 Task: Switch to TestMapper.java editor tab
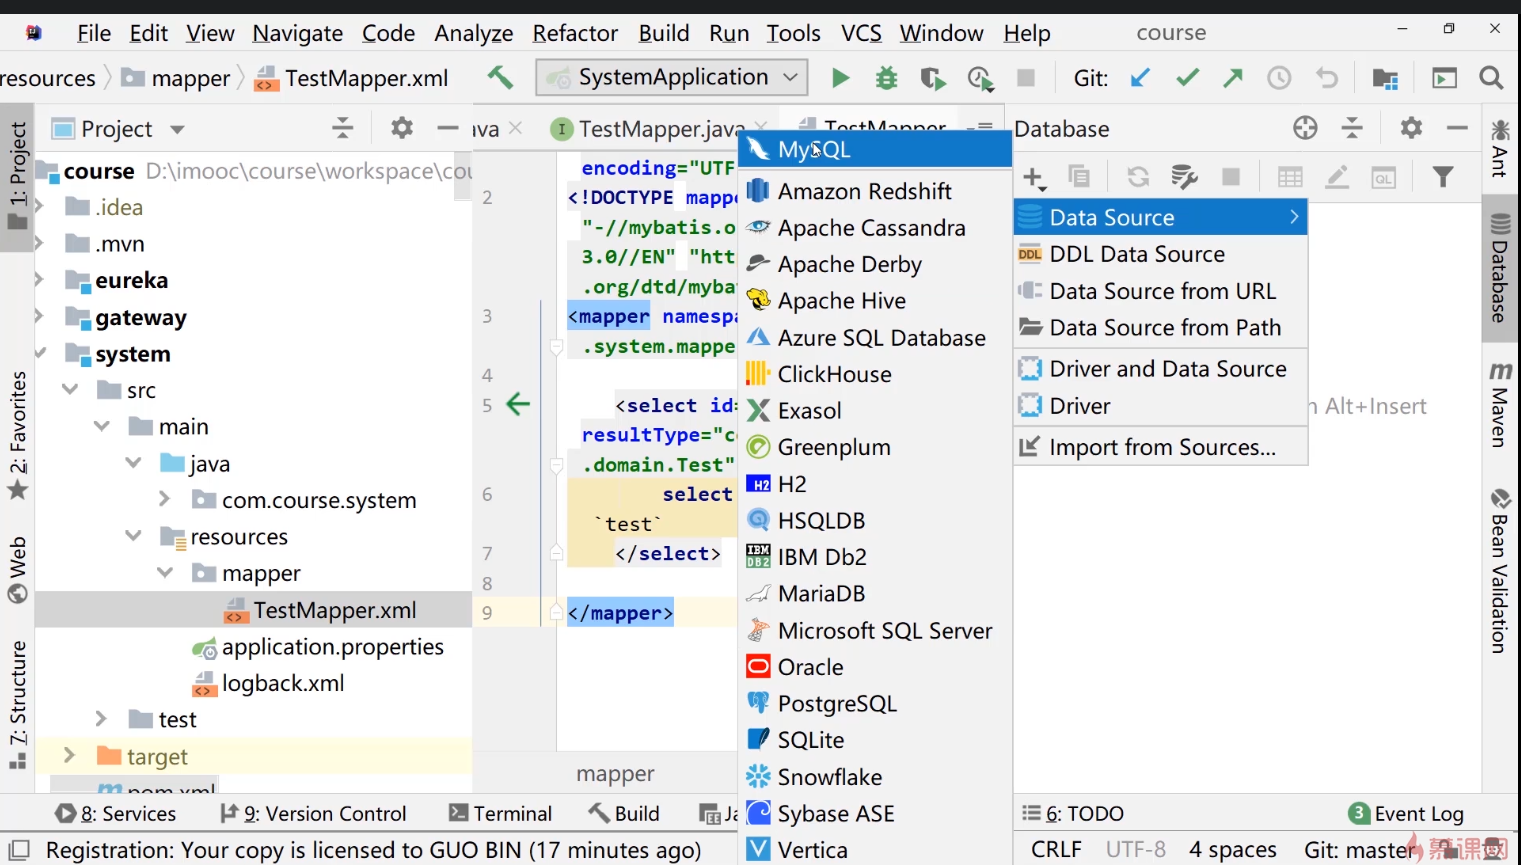tap(659, 128)
